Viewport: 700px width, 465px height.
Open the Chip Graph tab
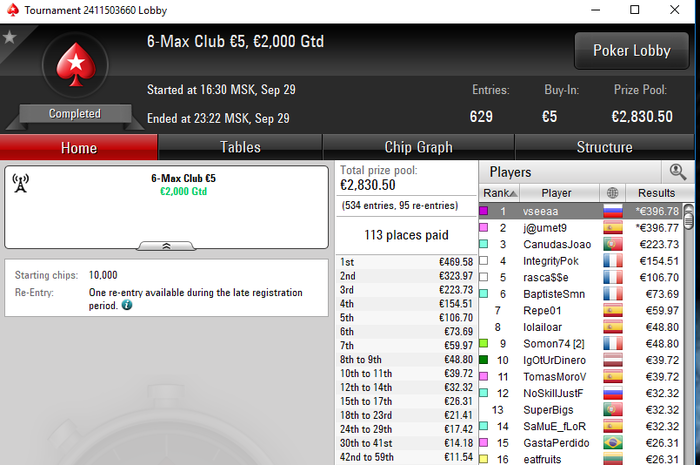tap(418, 147)
